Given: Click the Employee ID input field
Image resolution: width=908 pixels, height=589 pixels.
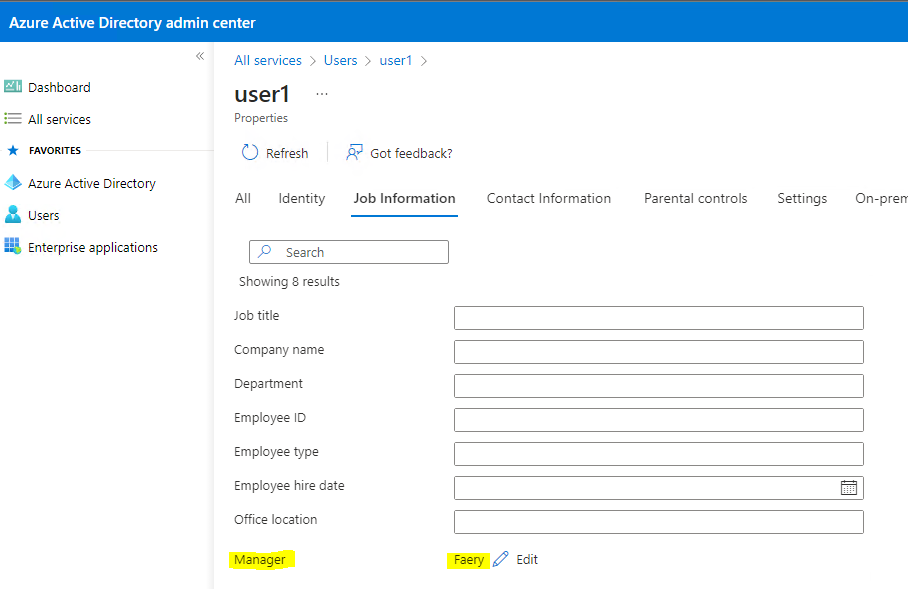Looking at the screenshot, I should [x=658, y=420].
